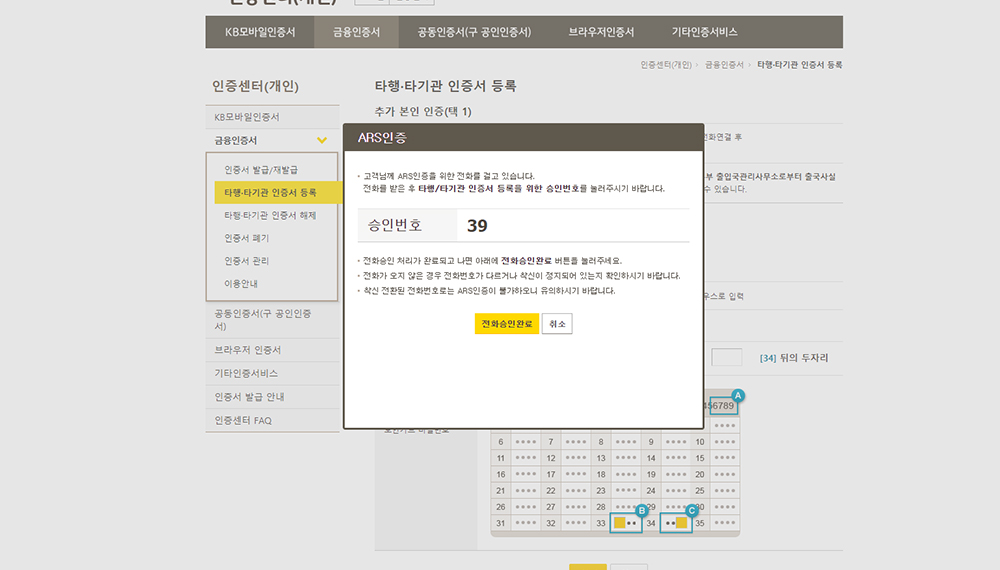Switch to 공동인증서(구 공인인증서) tab

(x=474, y=32)
